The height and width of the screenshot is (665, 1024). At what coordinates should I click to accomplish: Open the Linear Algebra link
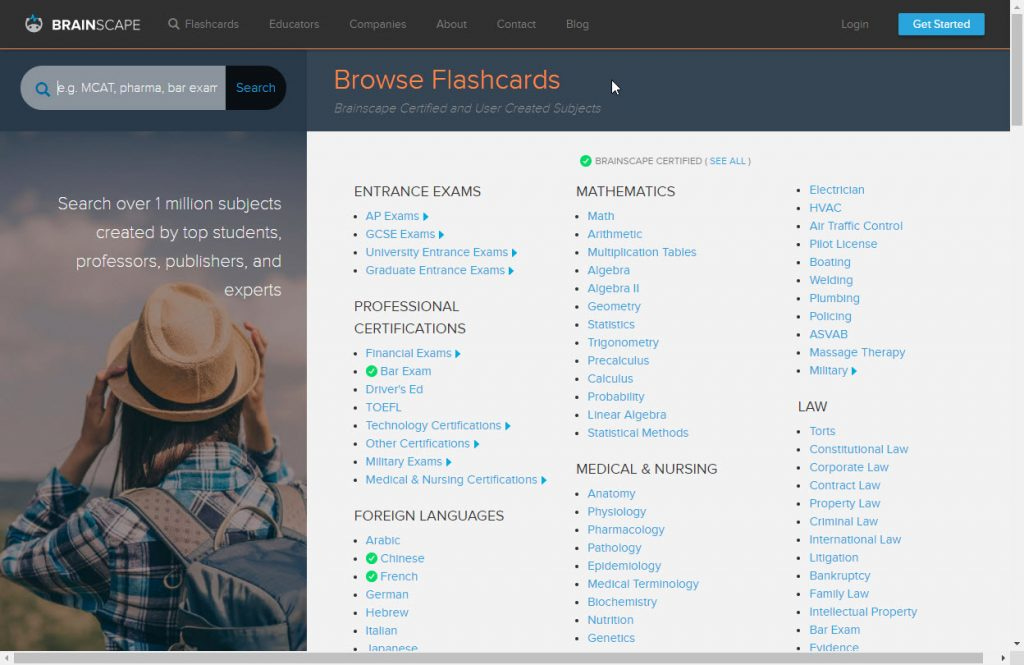(x=626, y=415)
